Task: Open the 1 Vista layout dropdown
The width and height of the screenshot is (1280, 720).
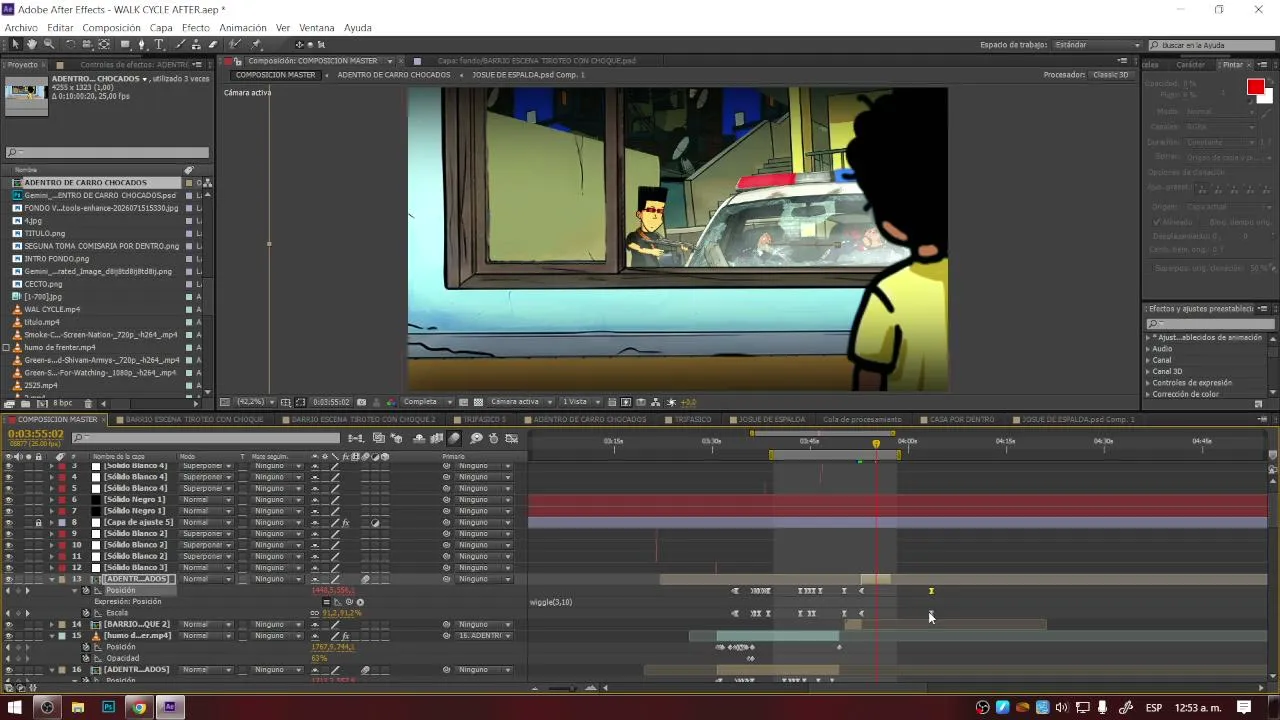Action: click(581, 402)
